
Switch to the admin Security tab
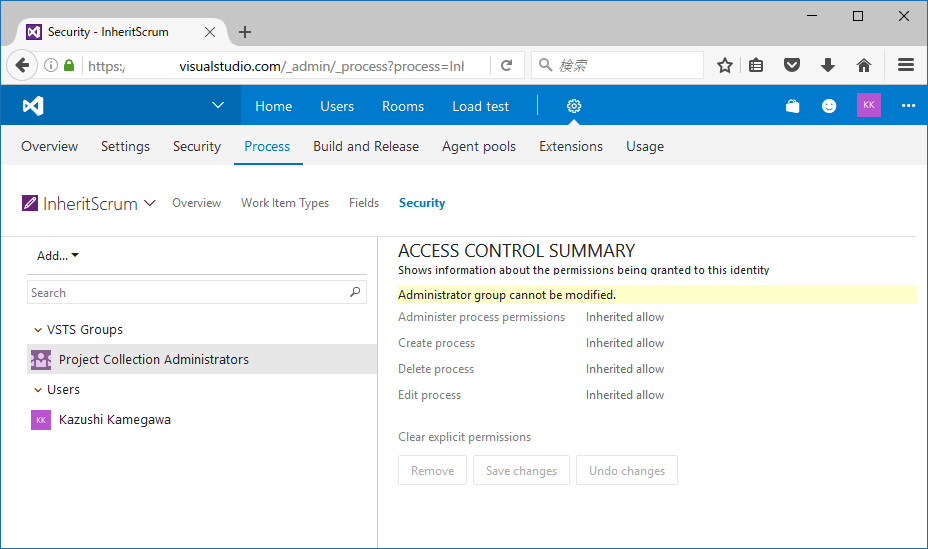click(x=197, y=146)
